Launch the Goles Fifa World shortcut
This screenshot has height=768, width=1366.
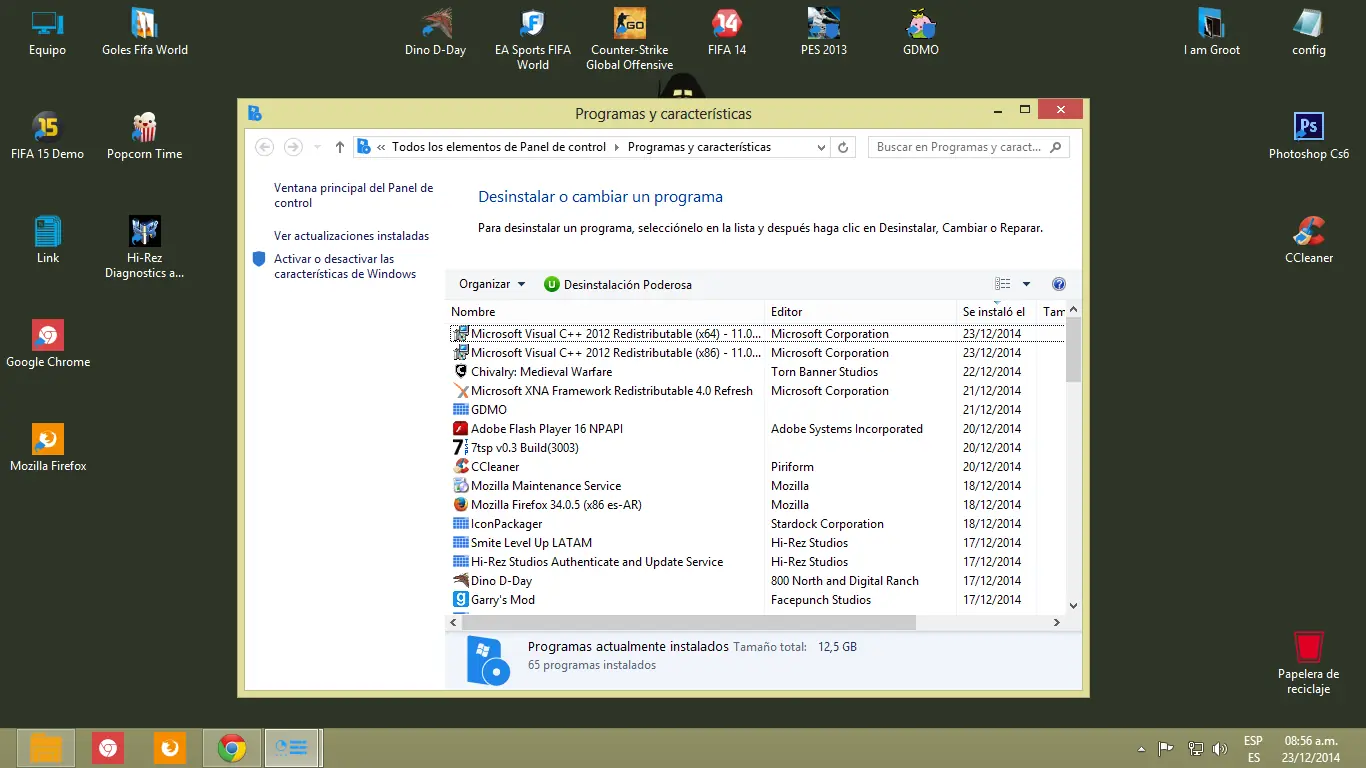(145, 32)
